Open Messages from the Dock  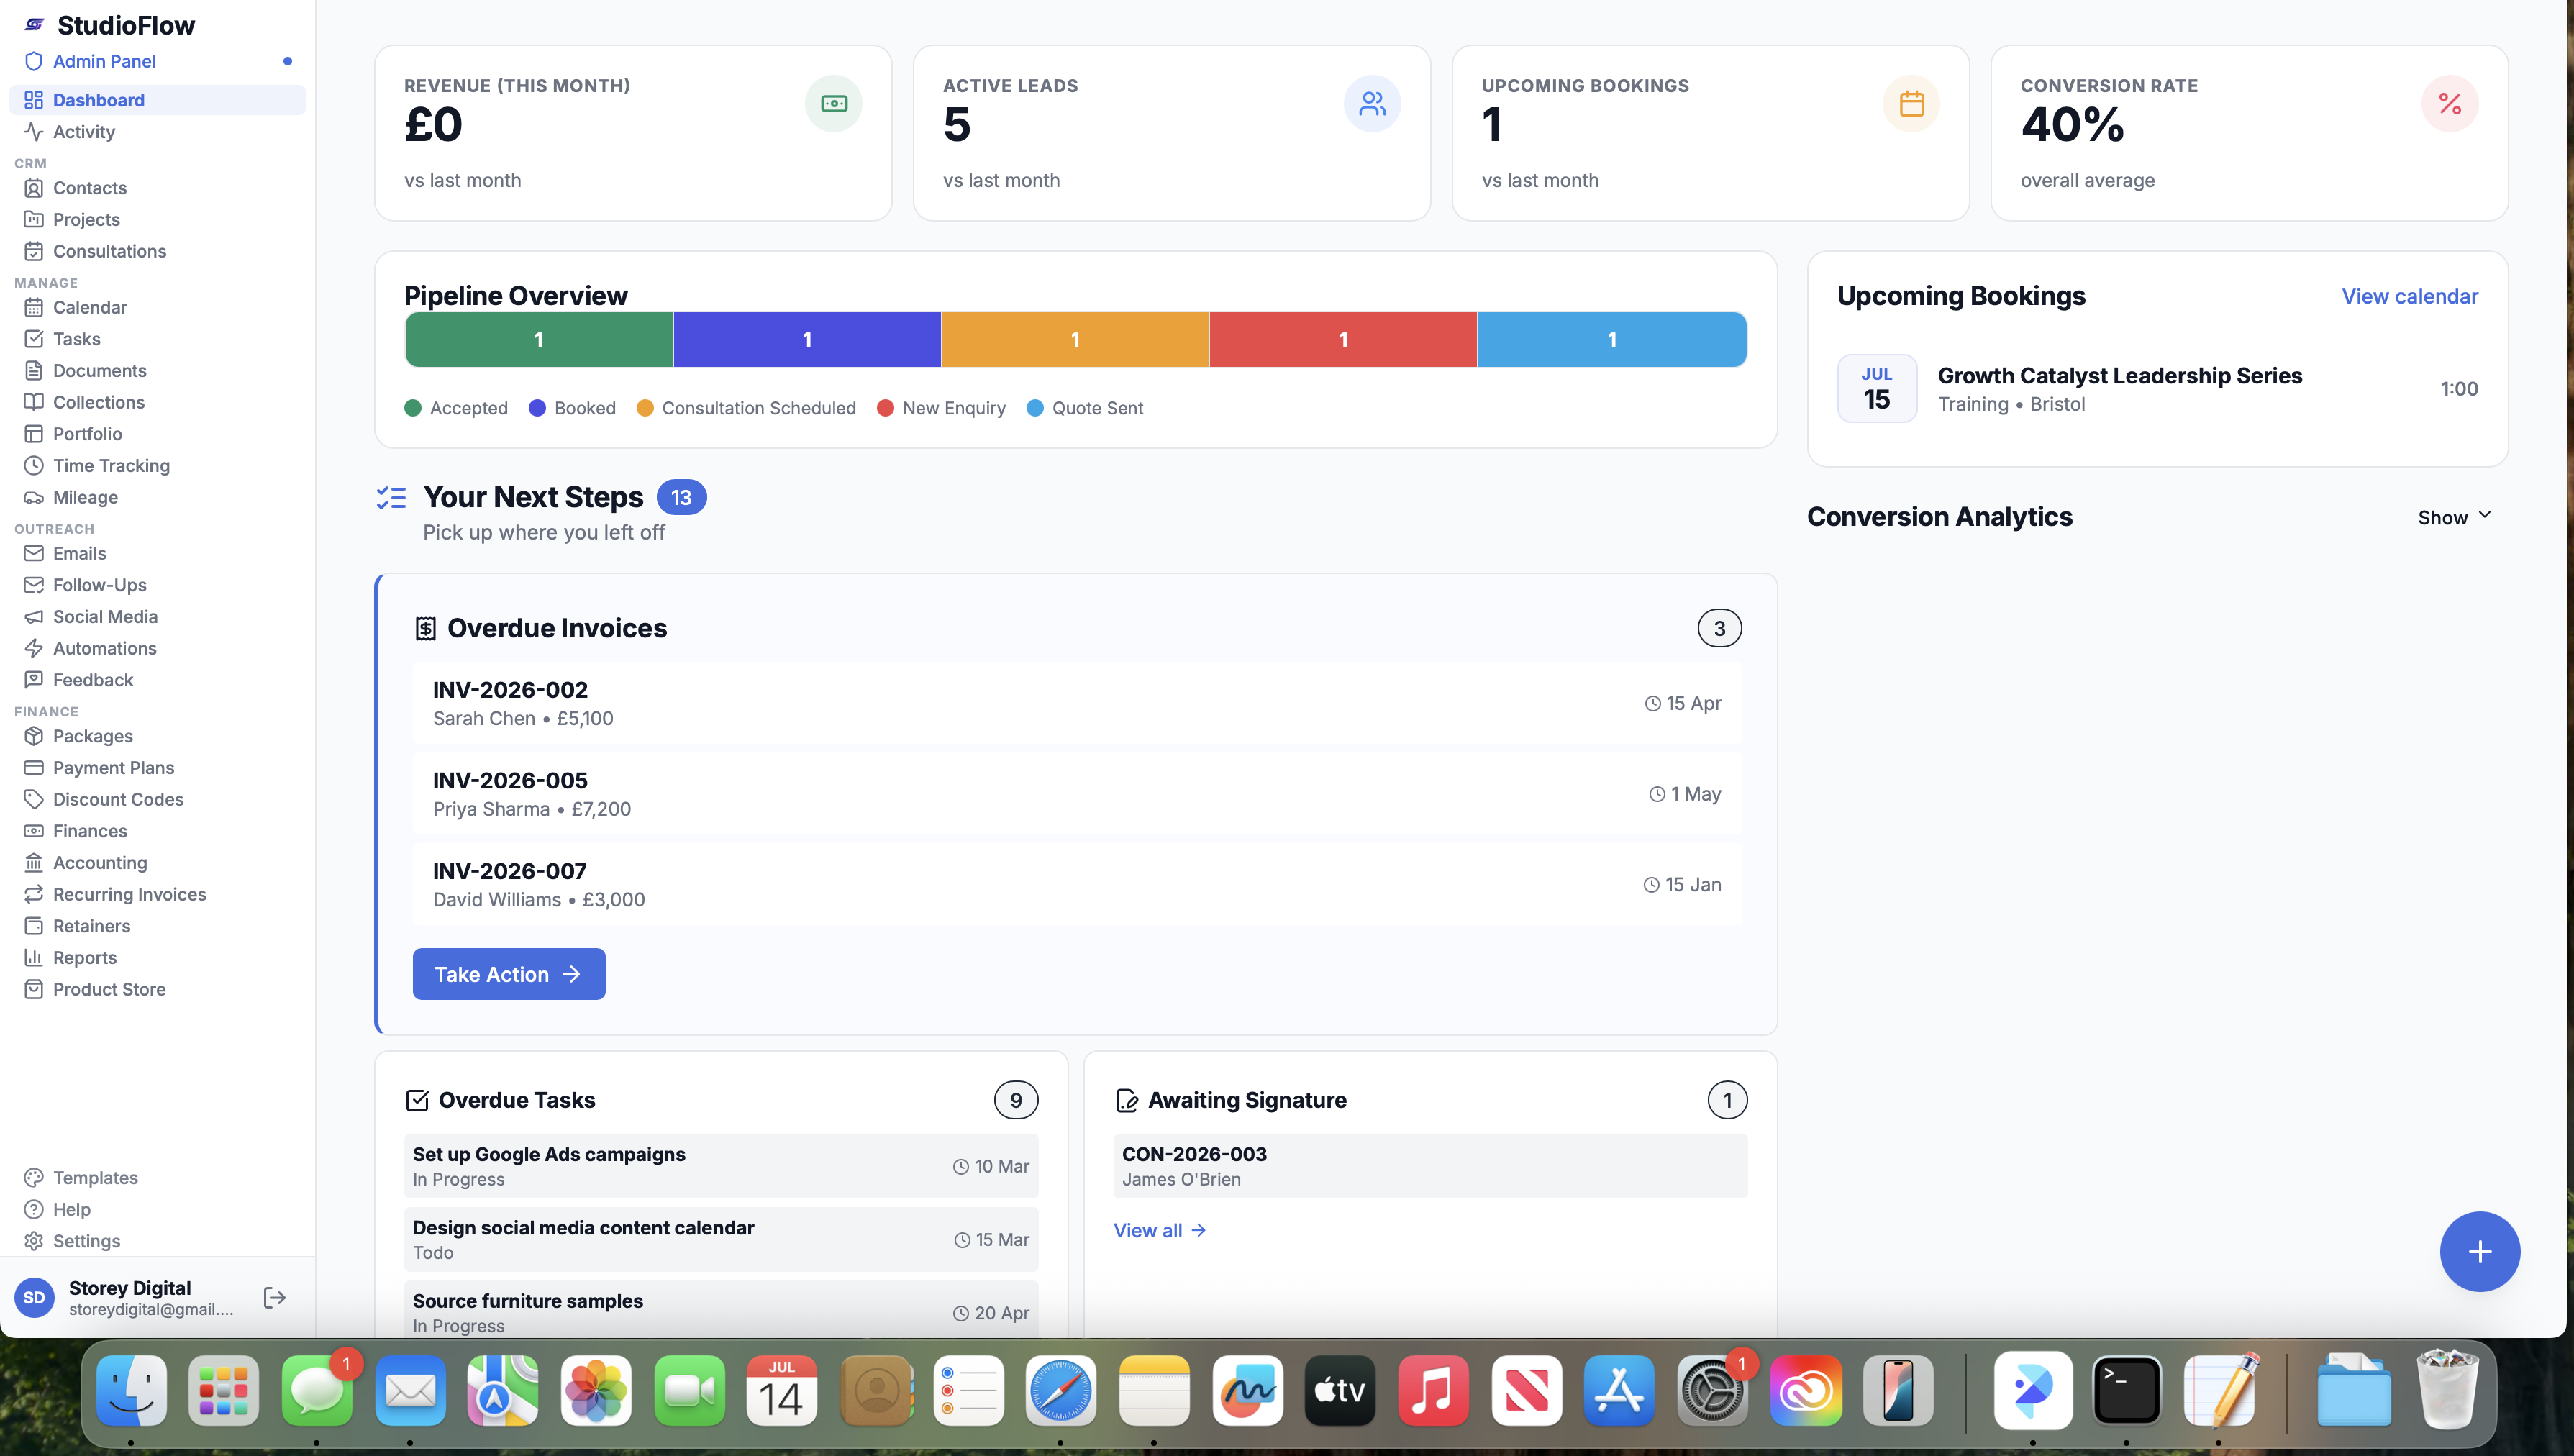pyautogui.click(x=317, y=1390)
